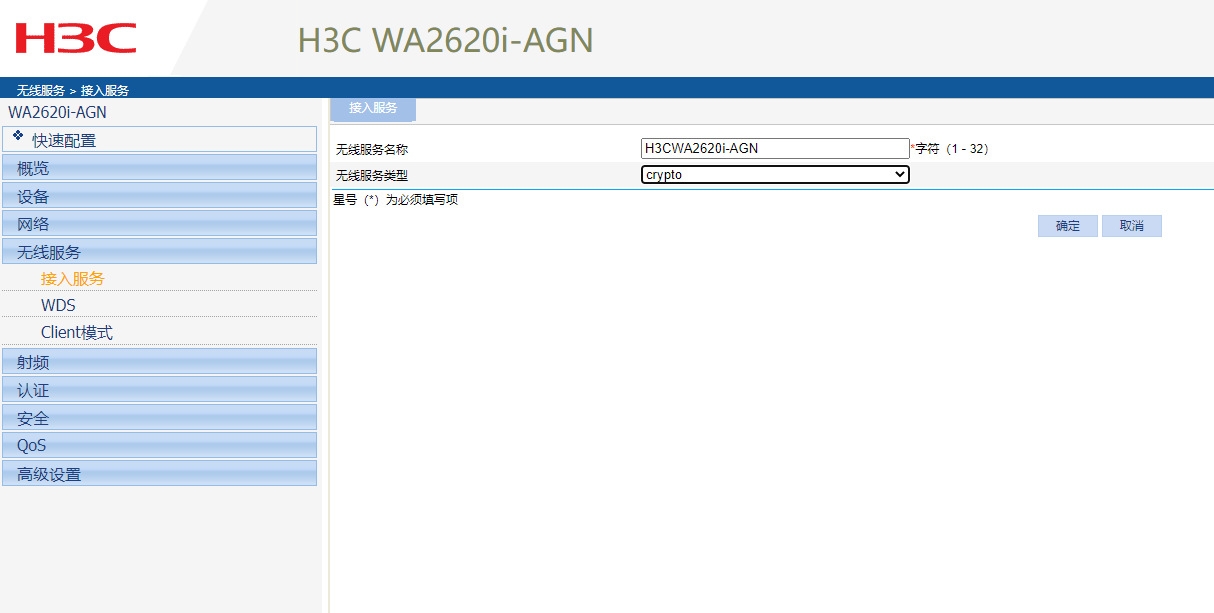
Task: Click the 无线服务名称 input field
Action: coord(775,147)
